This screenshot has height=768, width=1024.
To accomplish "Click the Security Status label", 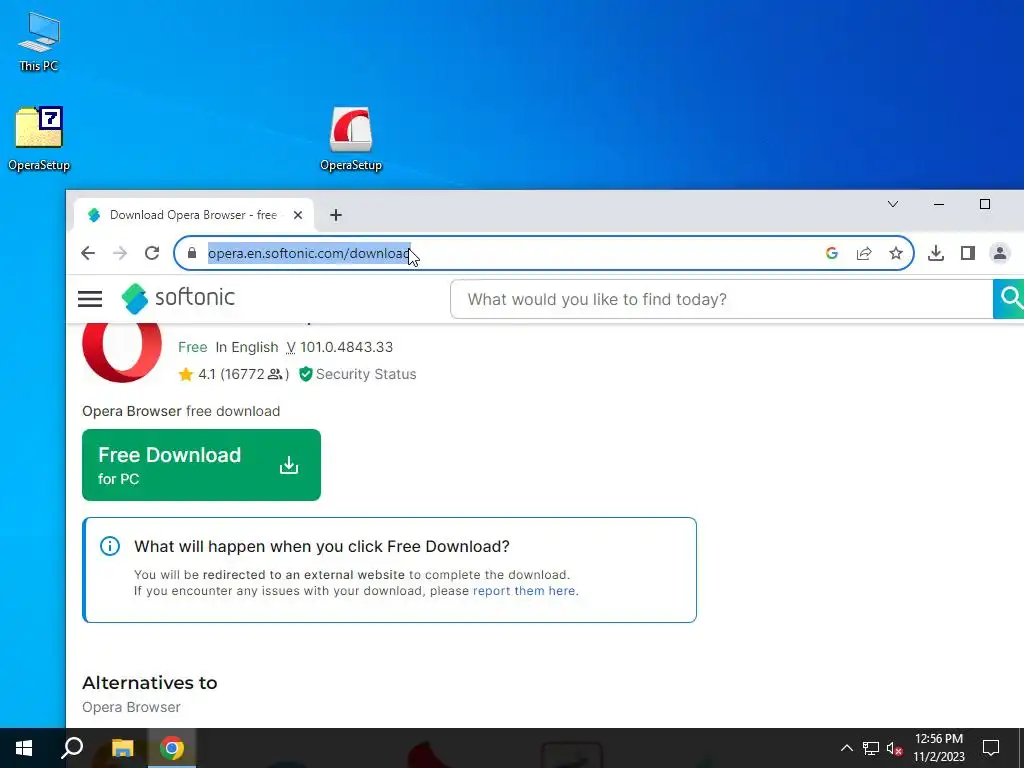I will click(366, 374).
